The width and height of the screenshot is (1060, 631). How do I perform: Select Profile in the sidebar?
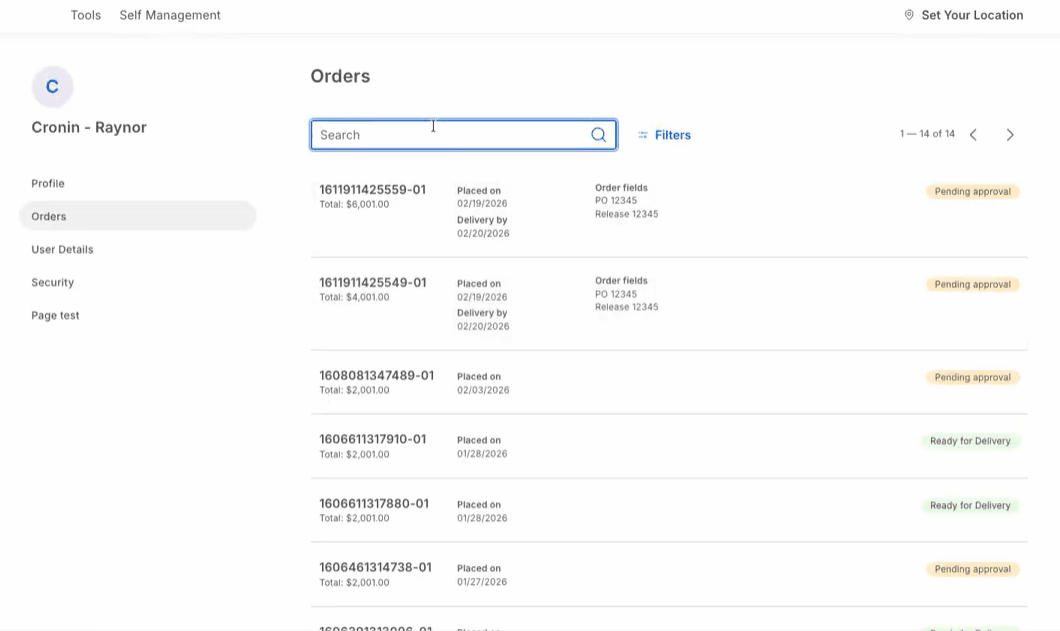click(48, 183)
